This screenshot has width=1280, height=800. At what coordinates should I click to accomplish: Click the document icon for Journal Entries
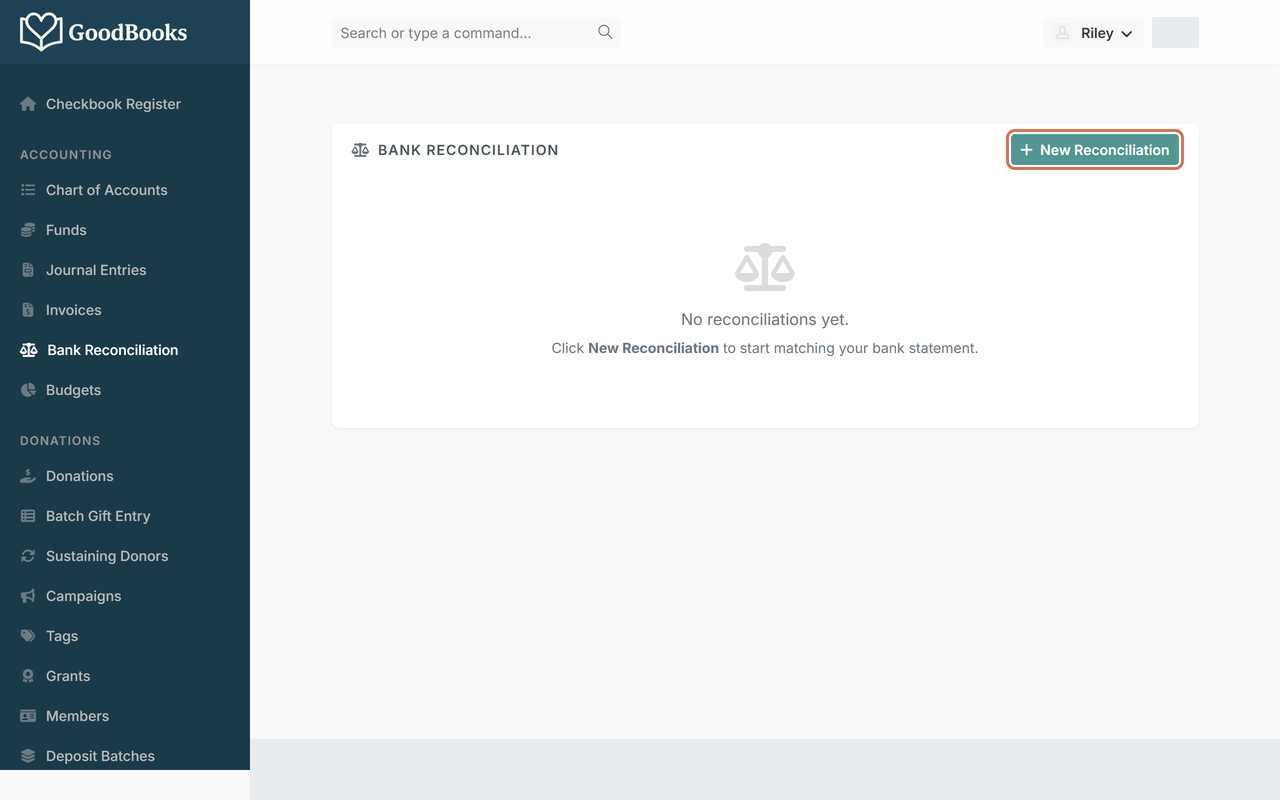tap(28, 270)
